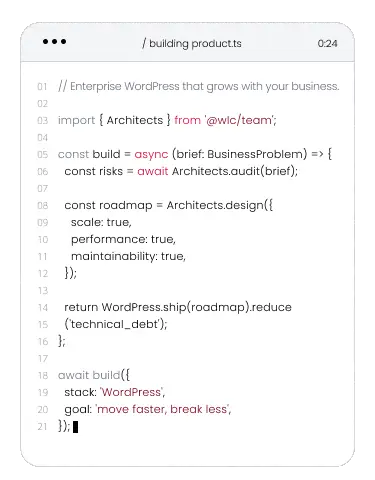Screen dimensions: 375x480
Task: Click 'await build' on line 18
Action: tap(89, 375)
